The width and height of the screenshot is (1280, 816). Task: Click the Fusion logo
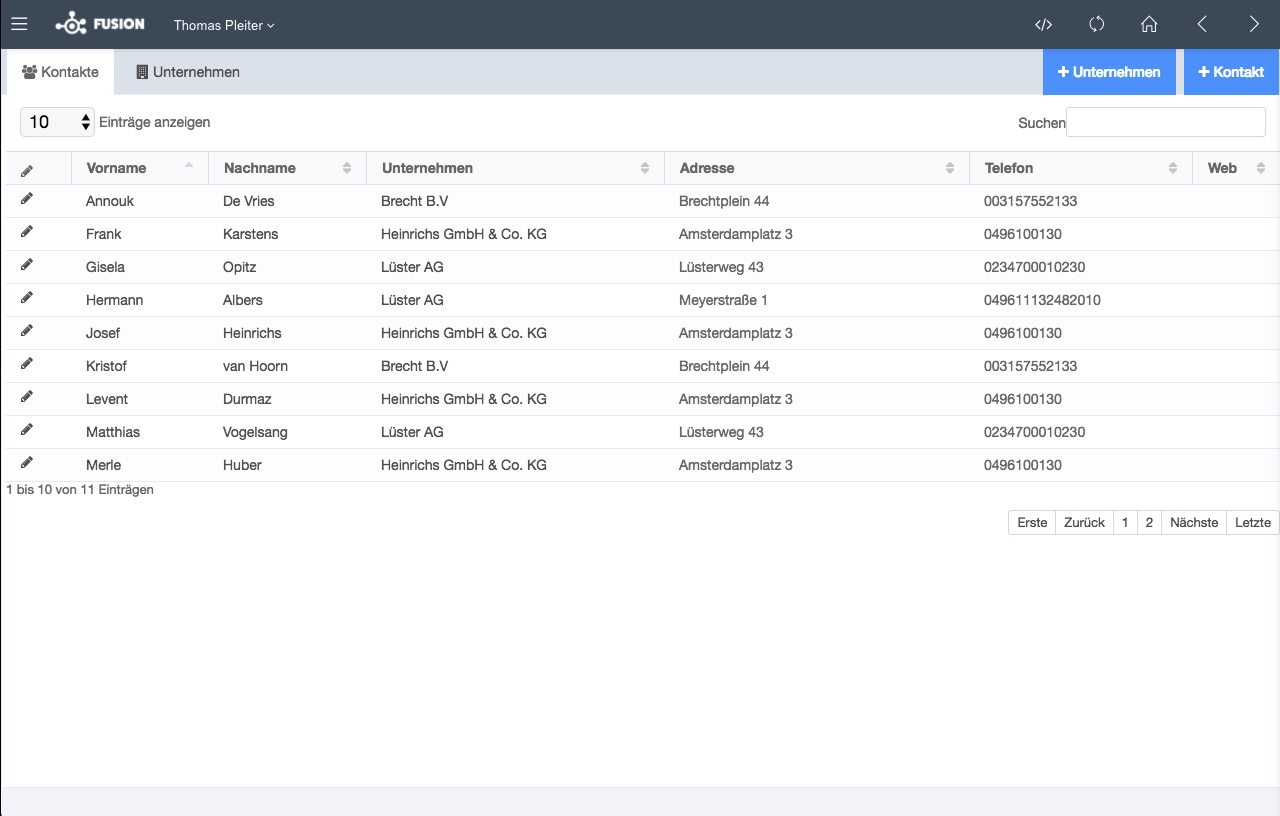(100, 24)
